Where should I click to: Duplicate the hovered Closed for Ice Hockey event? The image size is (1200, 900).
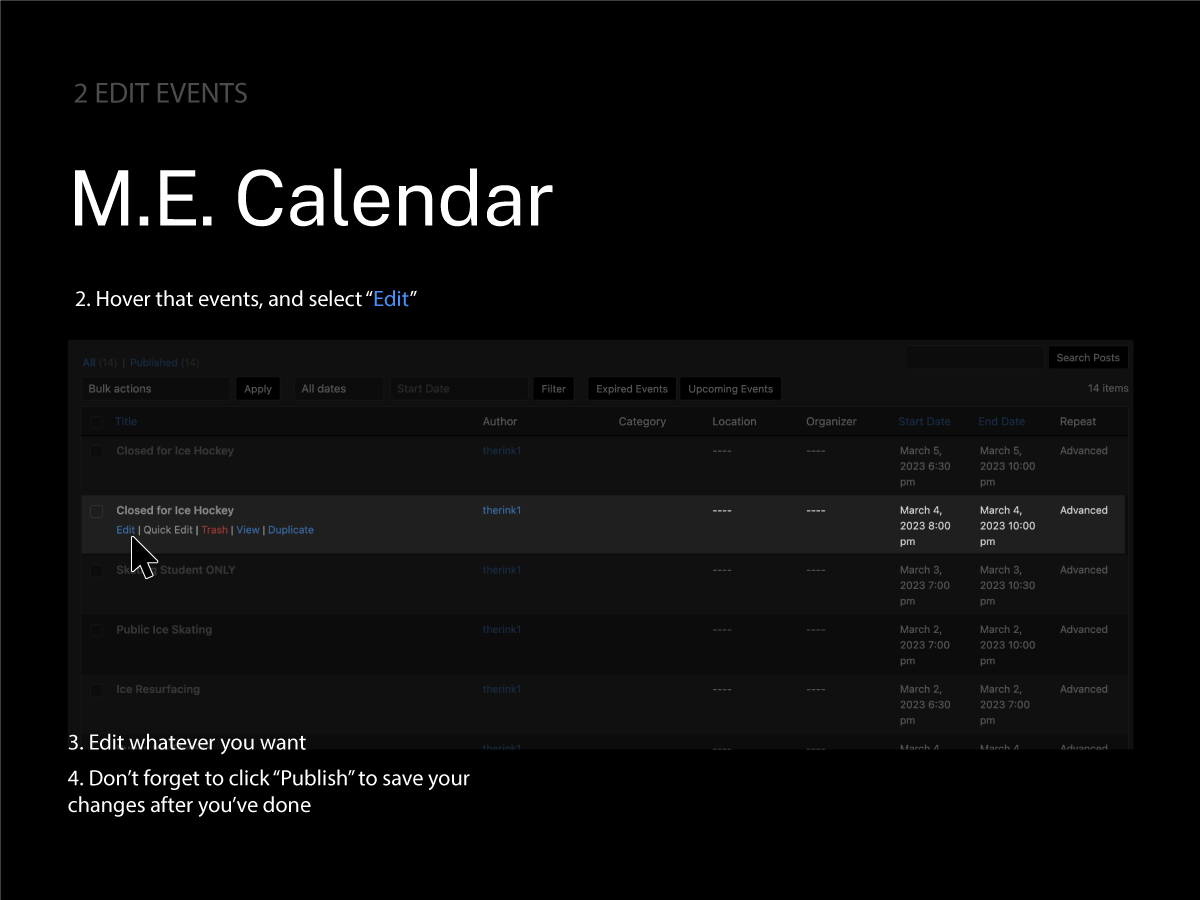[291, 530]
